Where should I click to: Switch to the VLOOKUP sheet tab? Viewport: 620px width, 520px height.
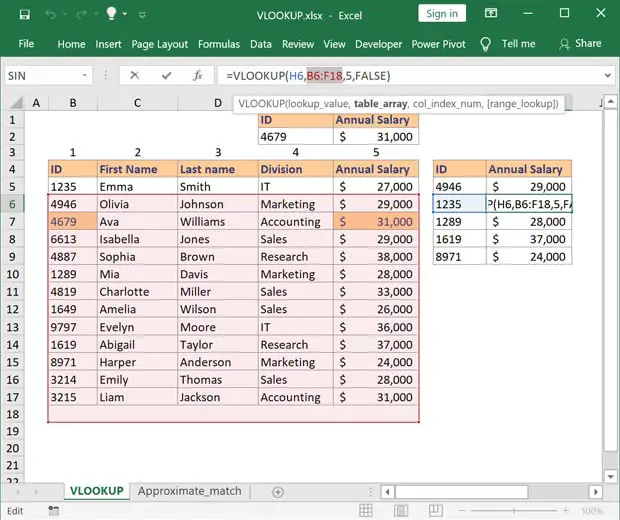pos(97,491)
